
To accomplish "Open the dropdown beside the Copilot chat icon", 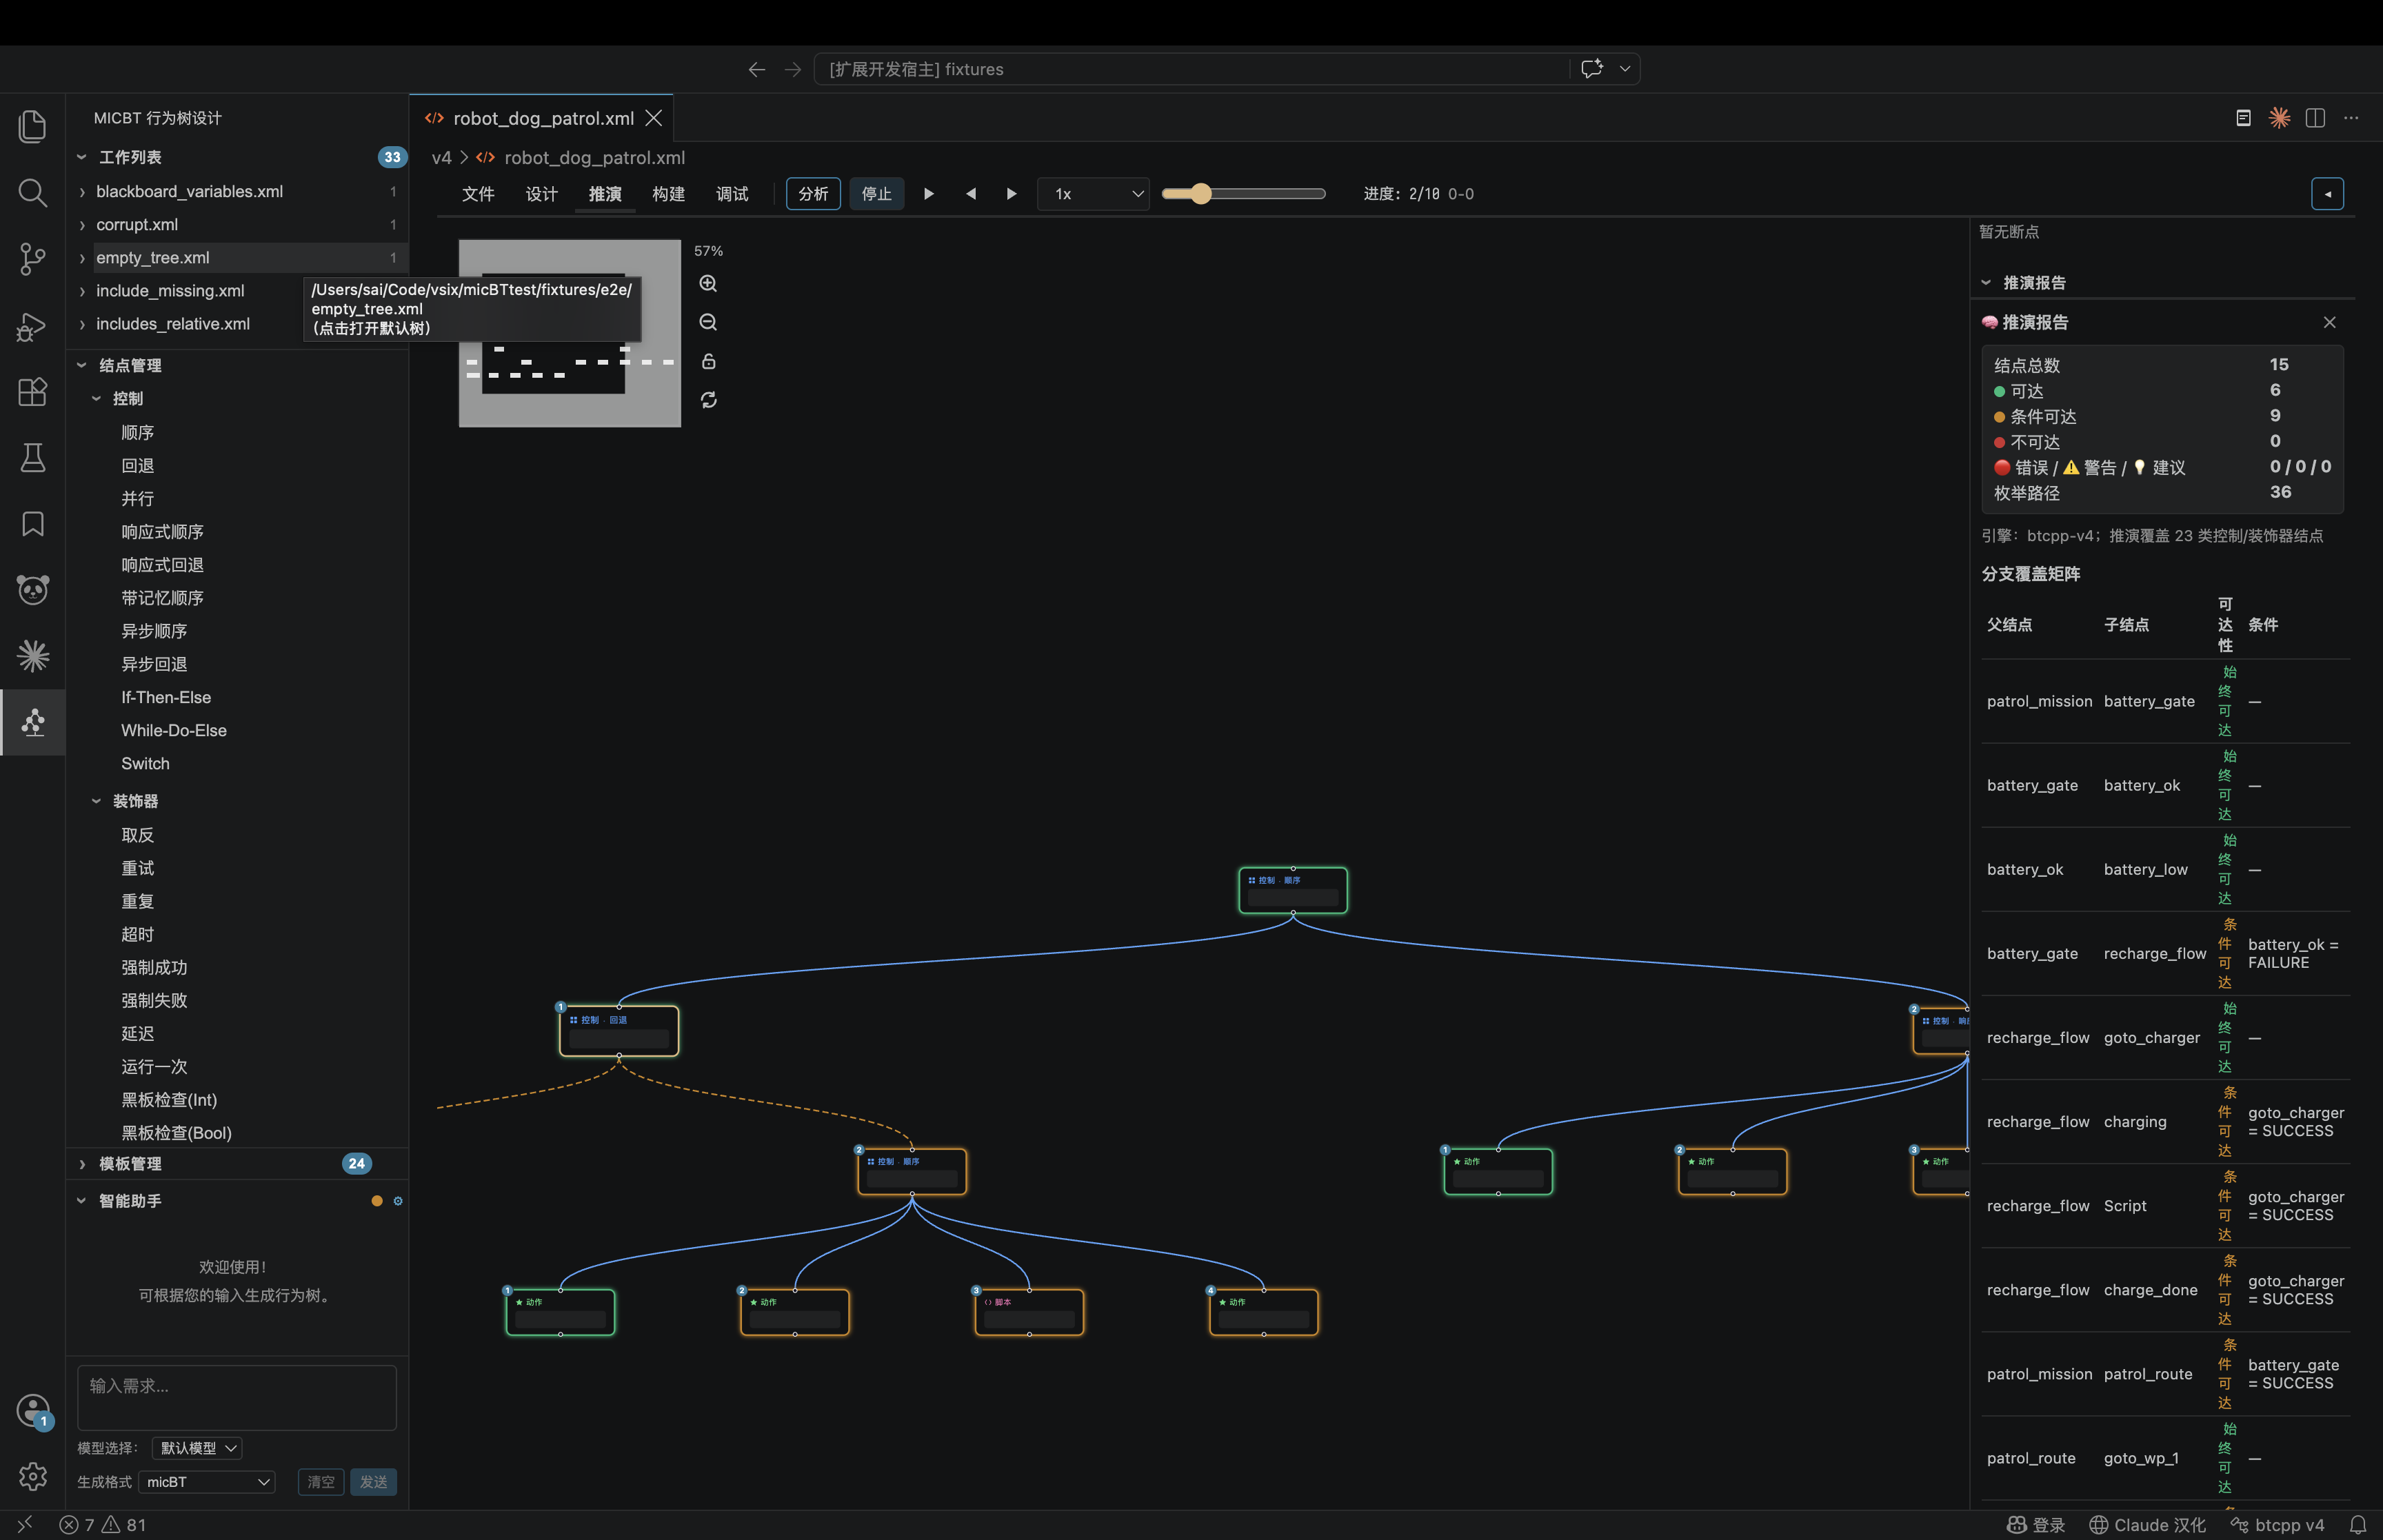I will 1625,68.
